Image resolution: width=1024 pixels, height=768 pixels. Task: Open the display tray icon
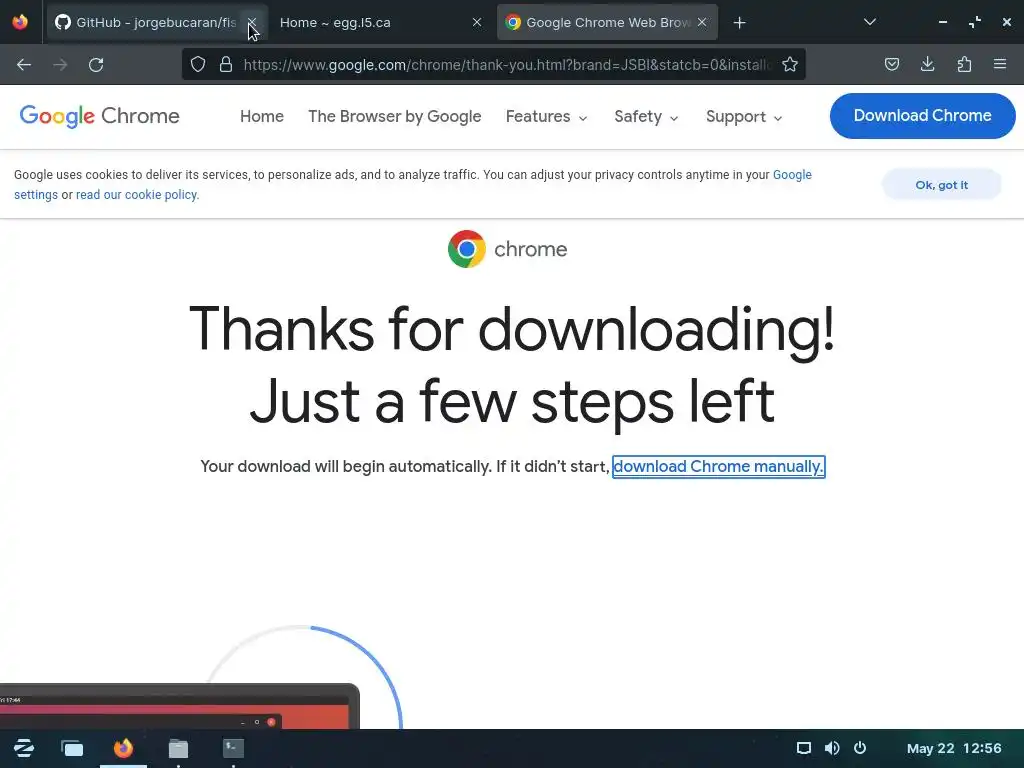(x=804, y=748)
